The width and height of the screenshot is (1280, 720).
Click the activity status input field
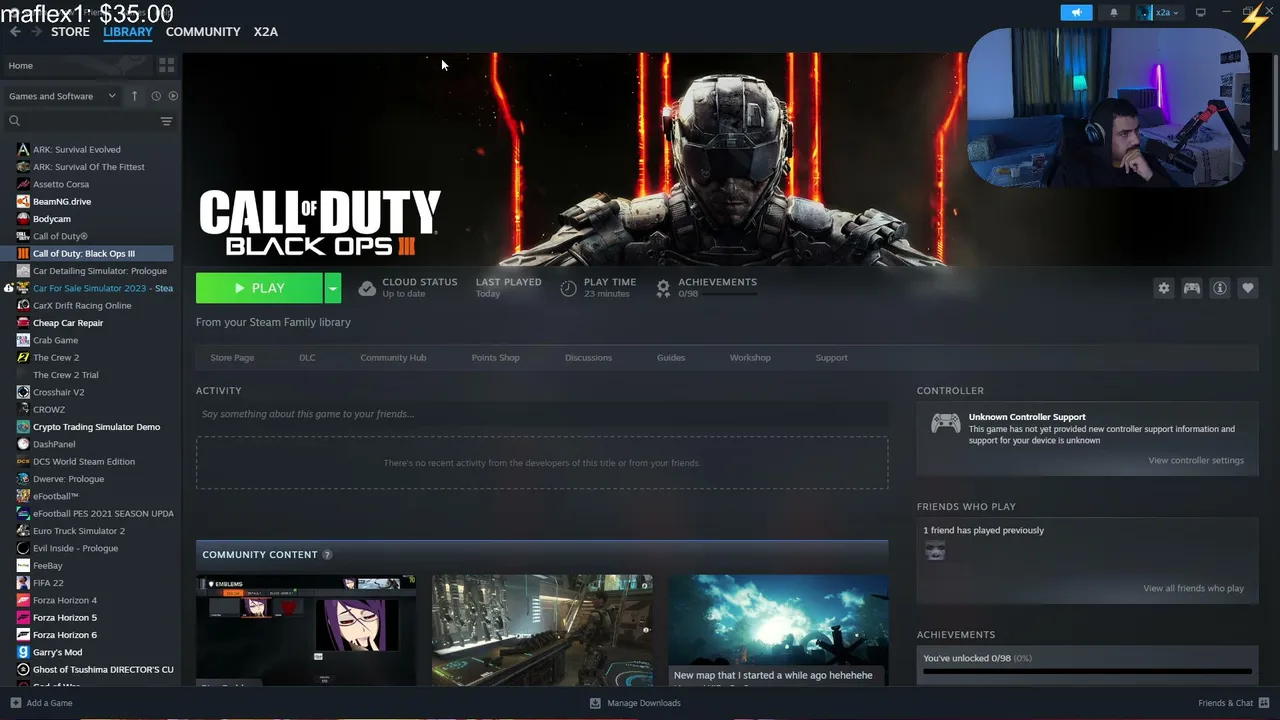click(x=542, y=414)
